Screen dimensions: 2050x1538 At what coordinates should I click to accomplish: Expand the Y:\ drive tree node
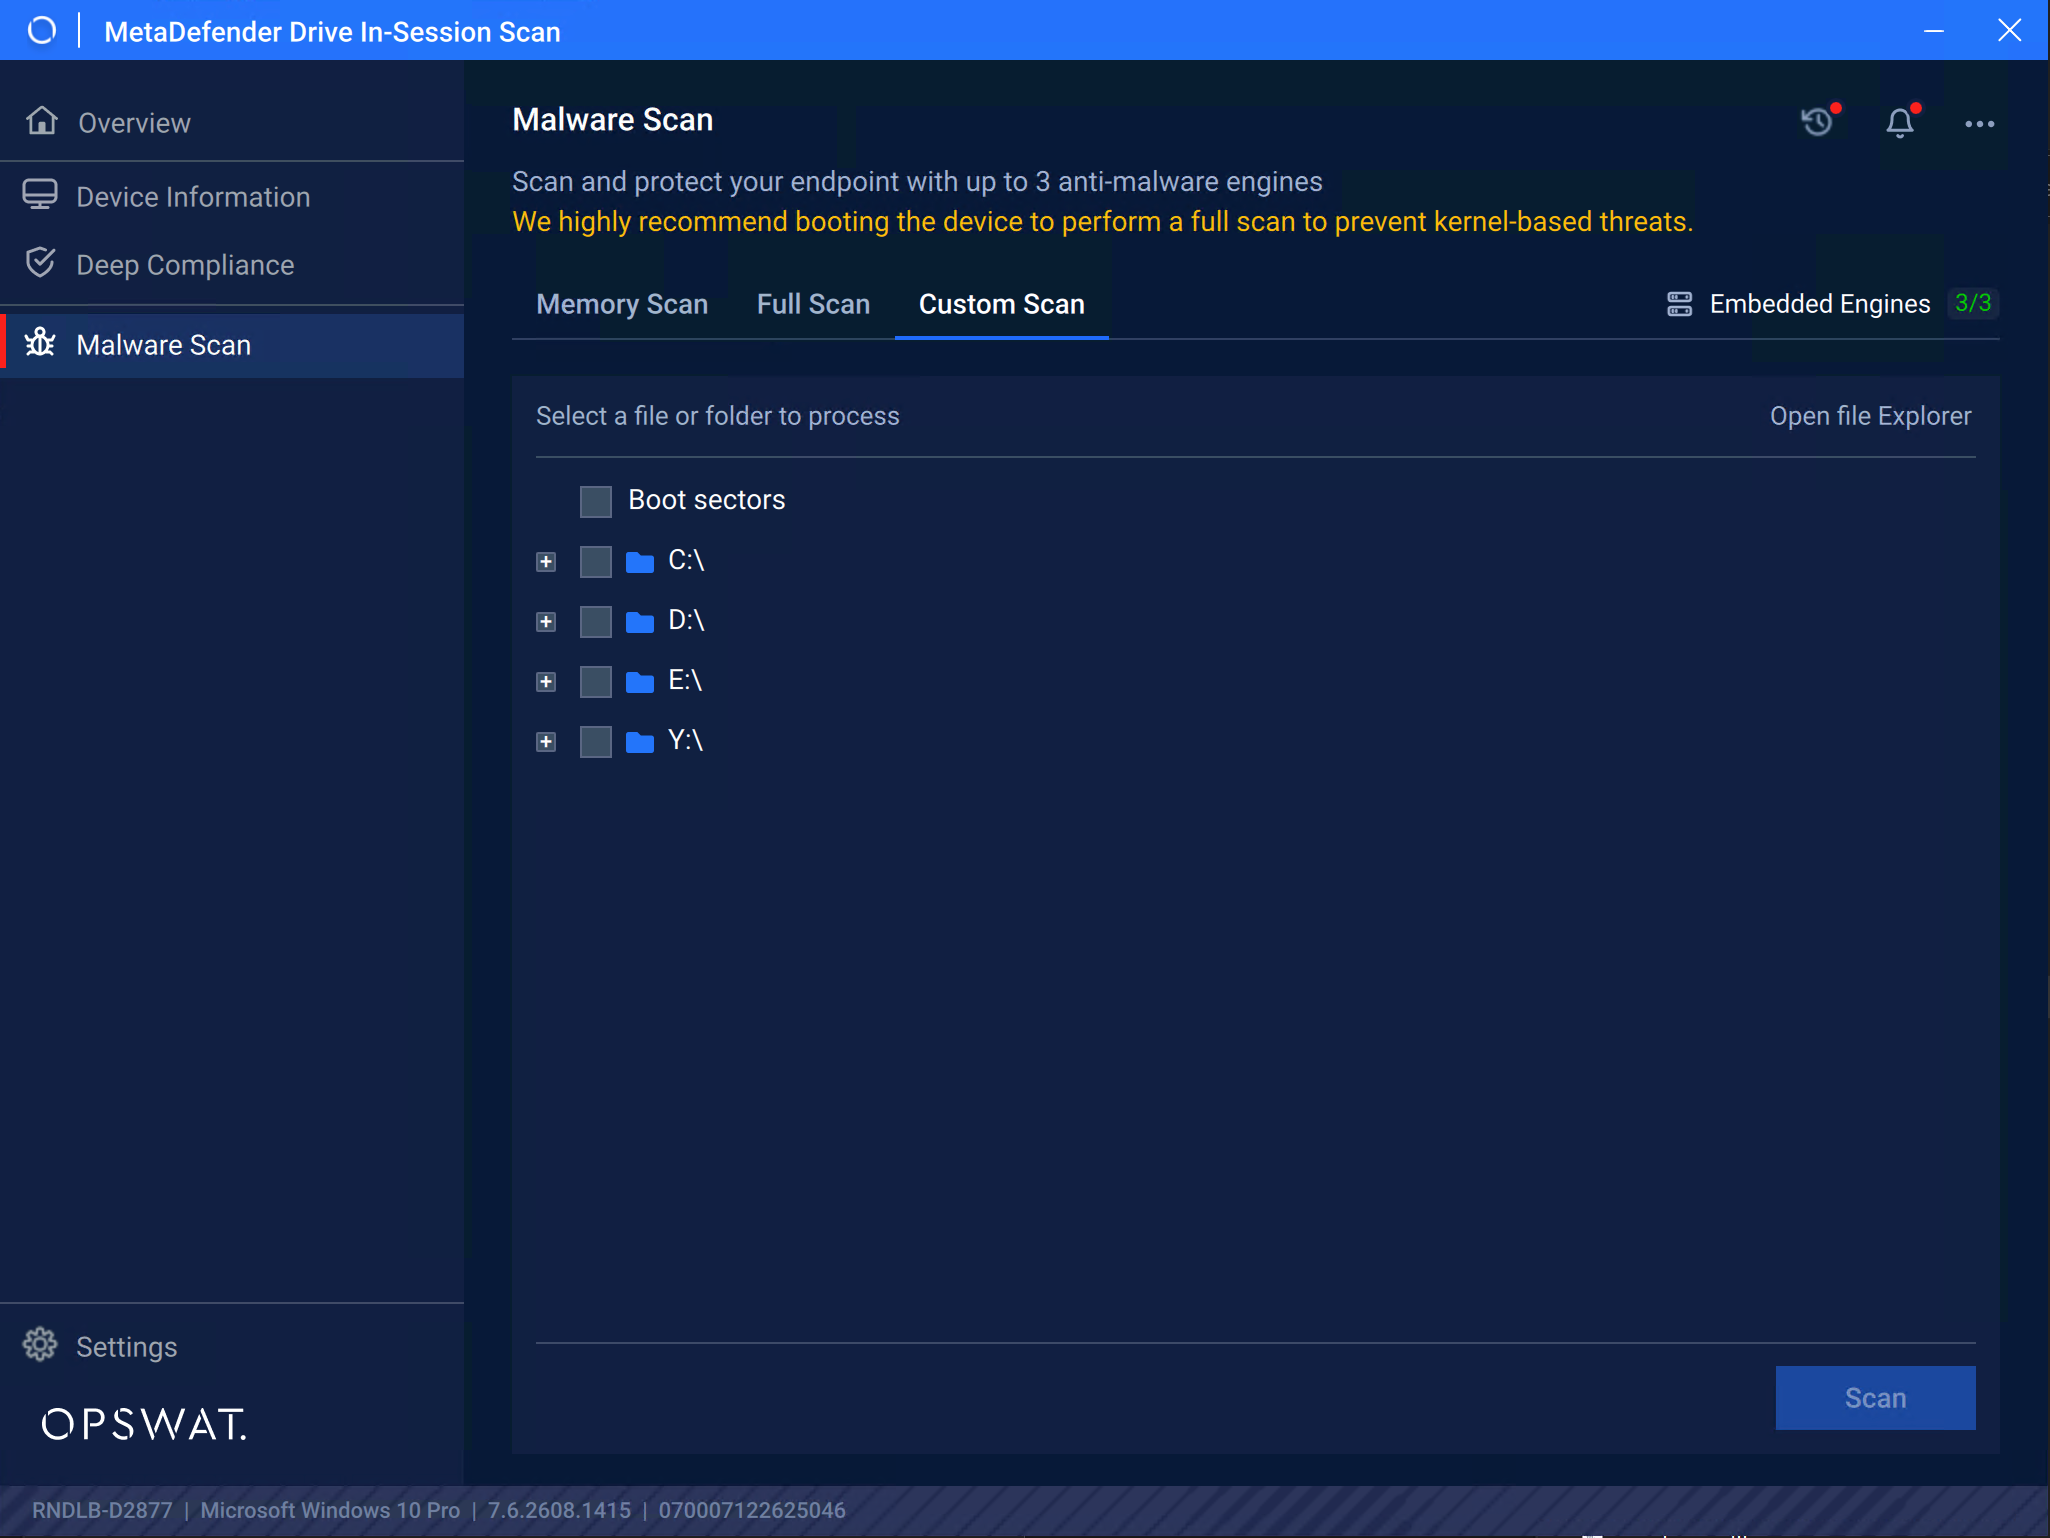pos(546,741)
